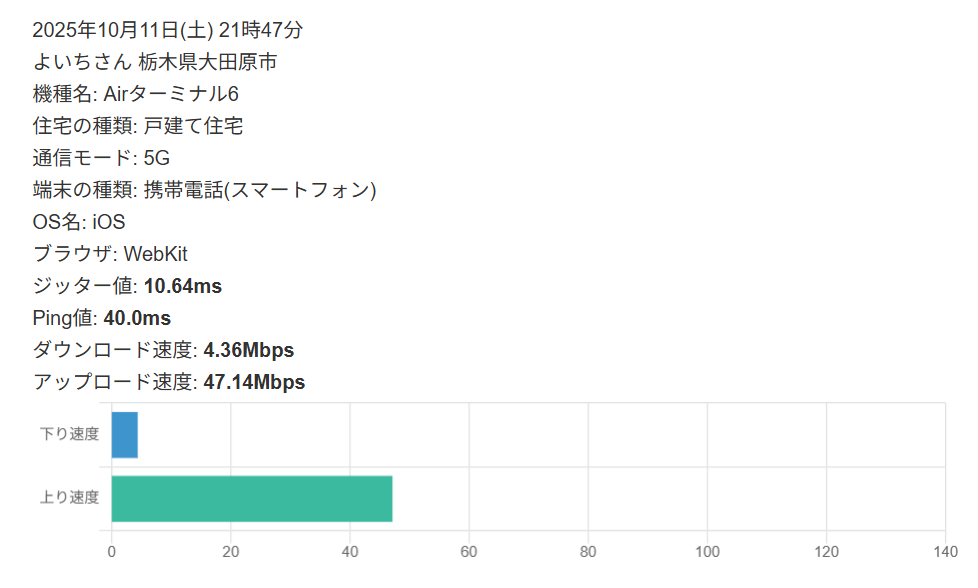Screen dimensions: 978x588
Task: Click the download speed value 4.36Mbps
Action: pyautogui.click(x=248, y=351)
